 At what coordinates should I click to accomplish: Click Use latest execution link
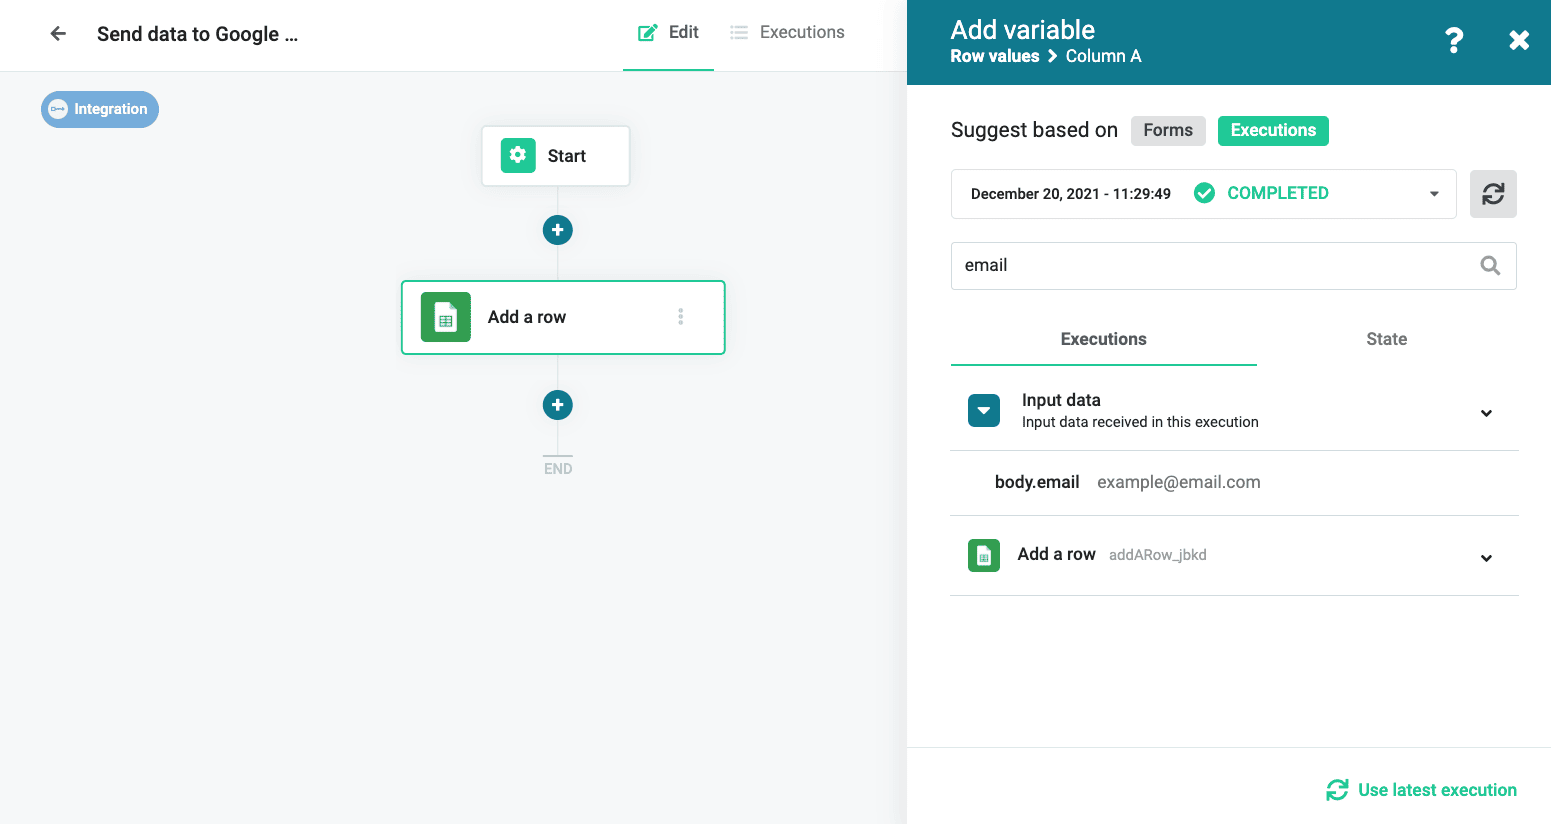click(1421, 790)
